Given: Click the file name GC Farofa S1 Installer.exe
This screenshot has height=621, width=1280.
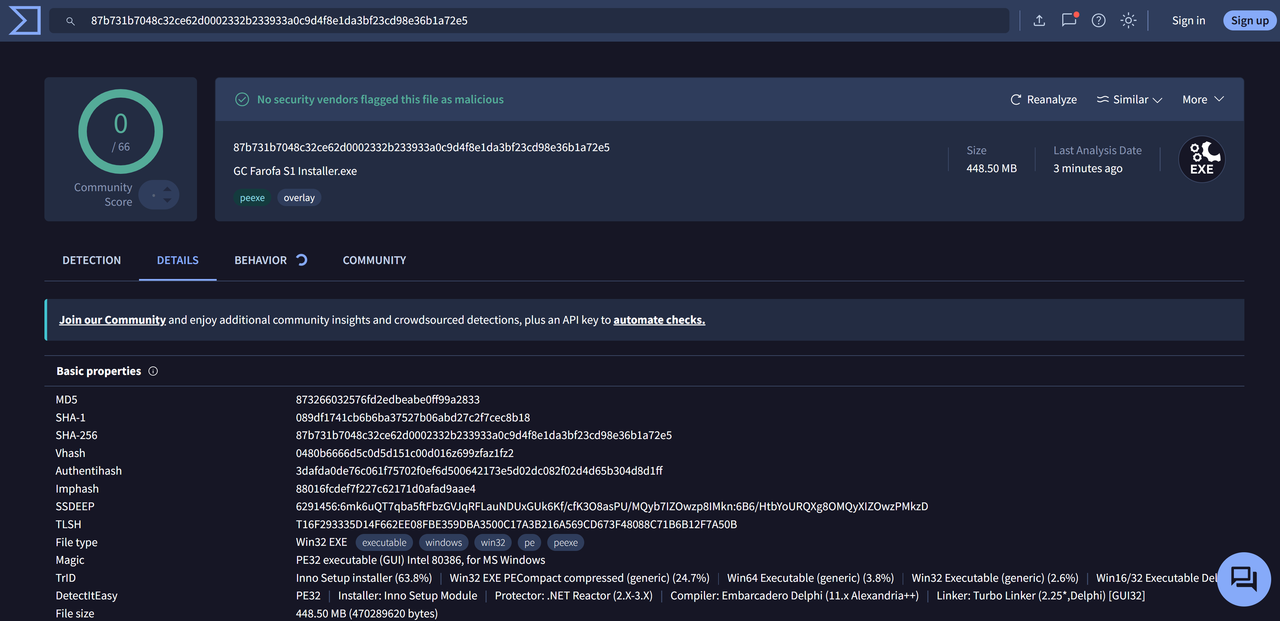Looking at the screenshot, I should (295, 171).
